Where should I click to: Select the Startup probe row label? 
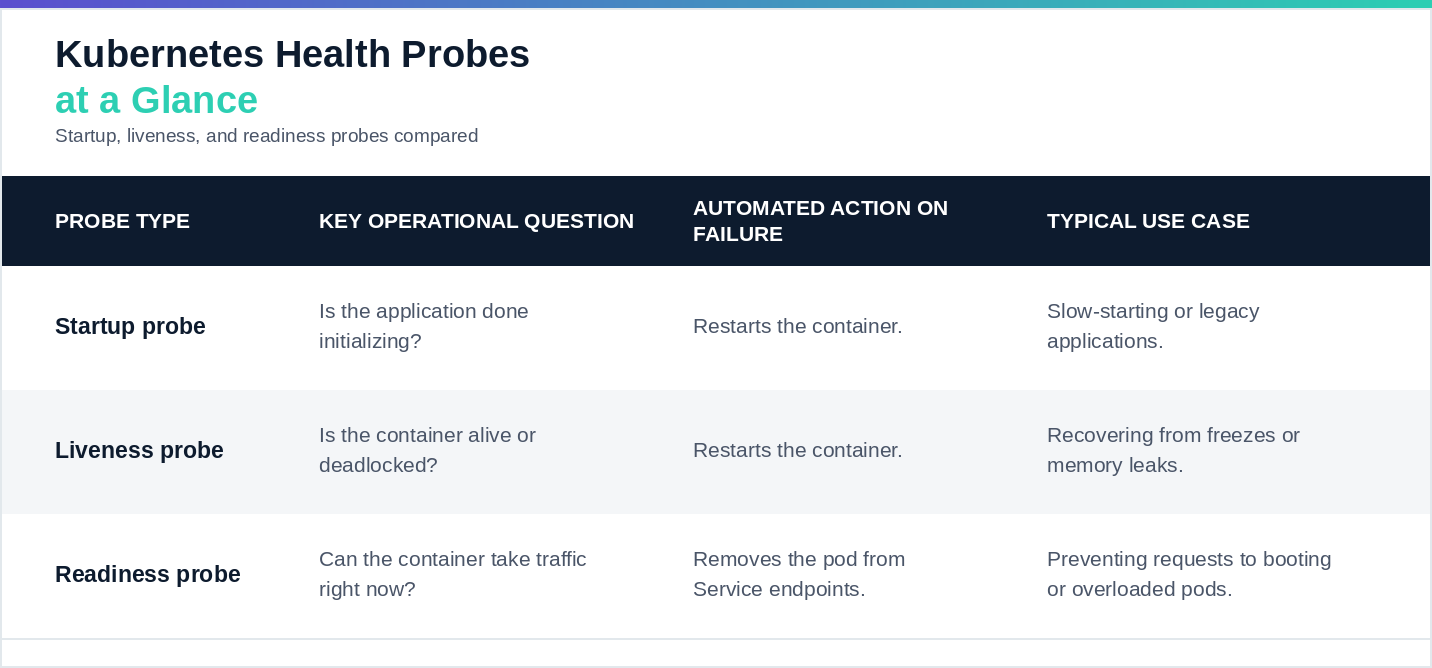(x=130, y=326)
